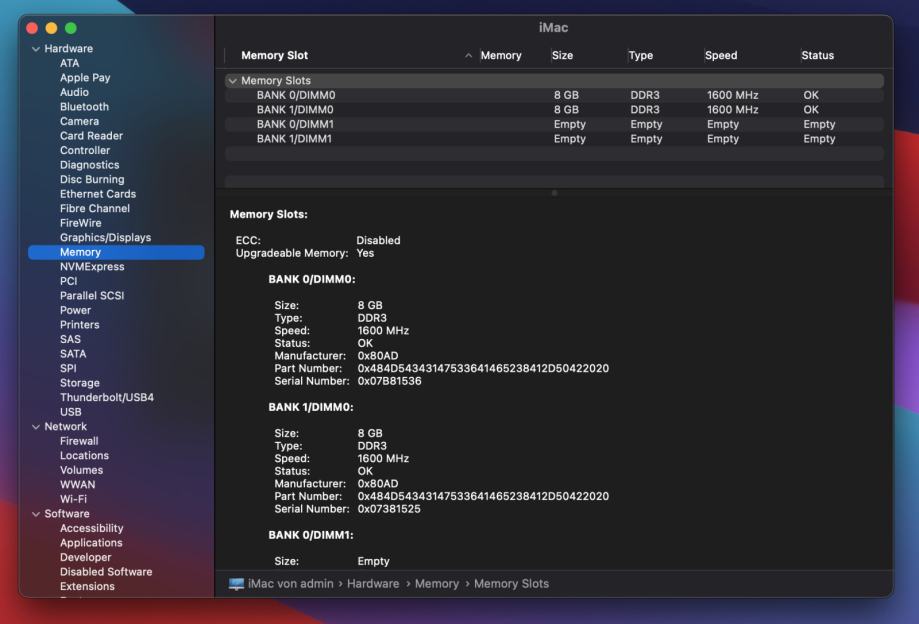Select Applications under Software

[x=92, y=543]
